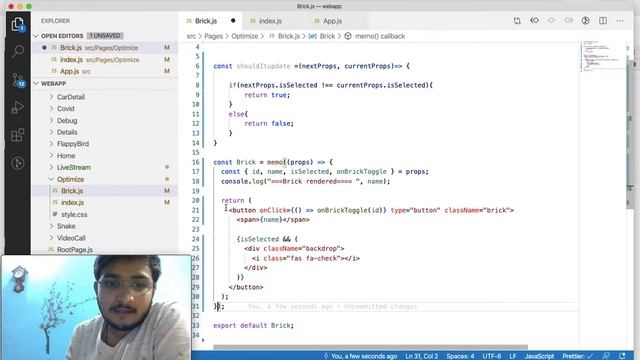The height and width of the screenshot is (360, 640).
Task: Click the editor minimap preview
Action: pyautogui.click(x=601, y=57)
